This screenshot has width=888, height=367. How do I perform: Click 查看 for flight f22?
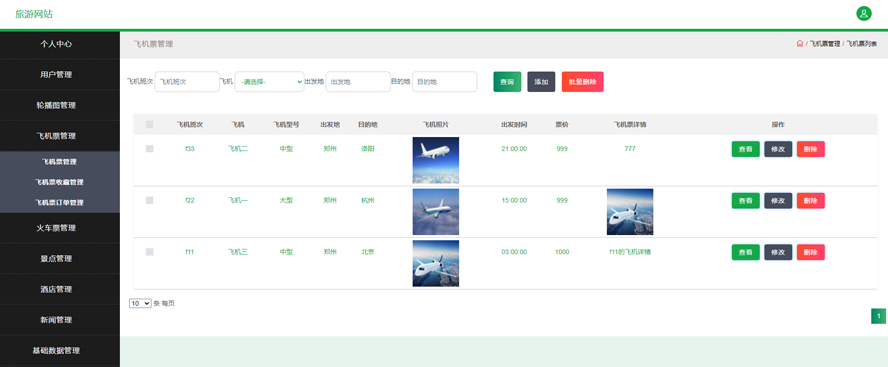click(x=745, y=200)
